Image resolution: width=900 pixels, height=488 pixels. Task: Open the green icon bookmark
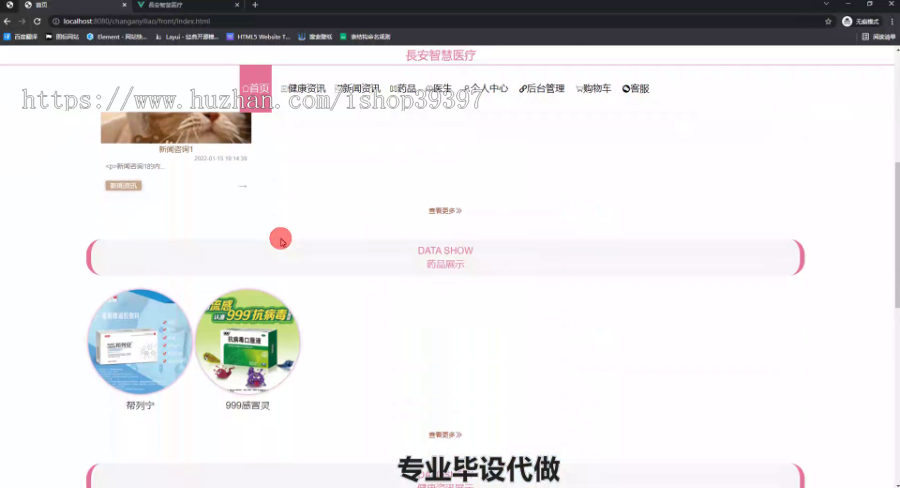pyautogui.click(x=365, y=37)
